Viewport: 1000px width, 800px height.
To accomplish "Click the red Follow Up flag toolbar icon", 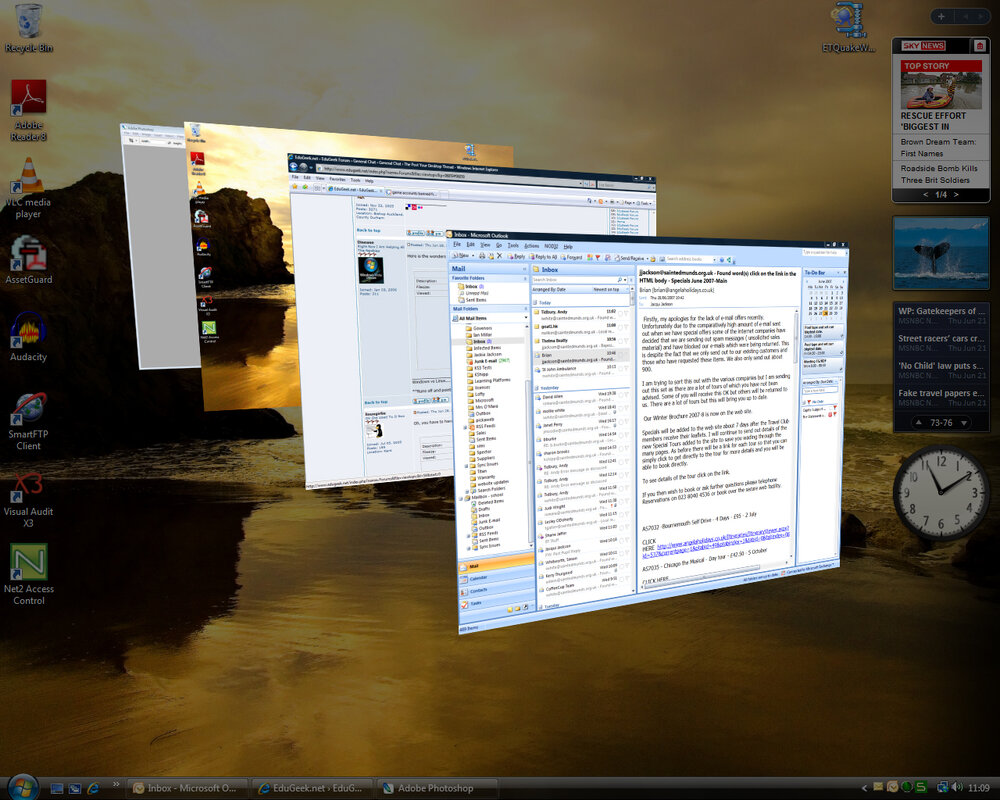I will pyautogui.click(x=598, y=258).
